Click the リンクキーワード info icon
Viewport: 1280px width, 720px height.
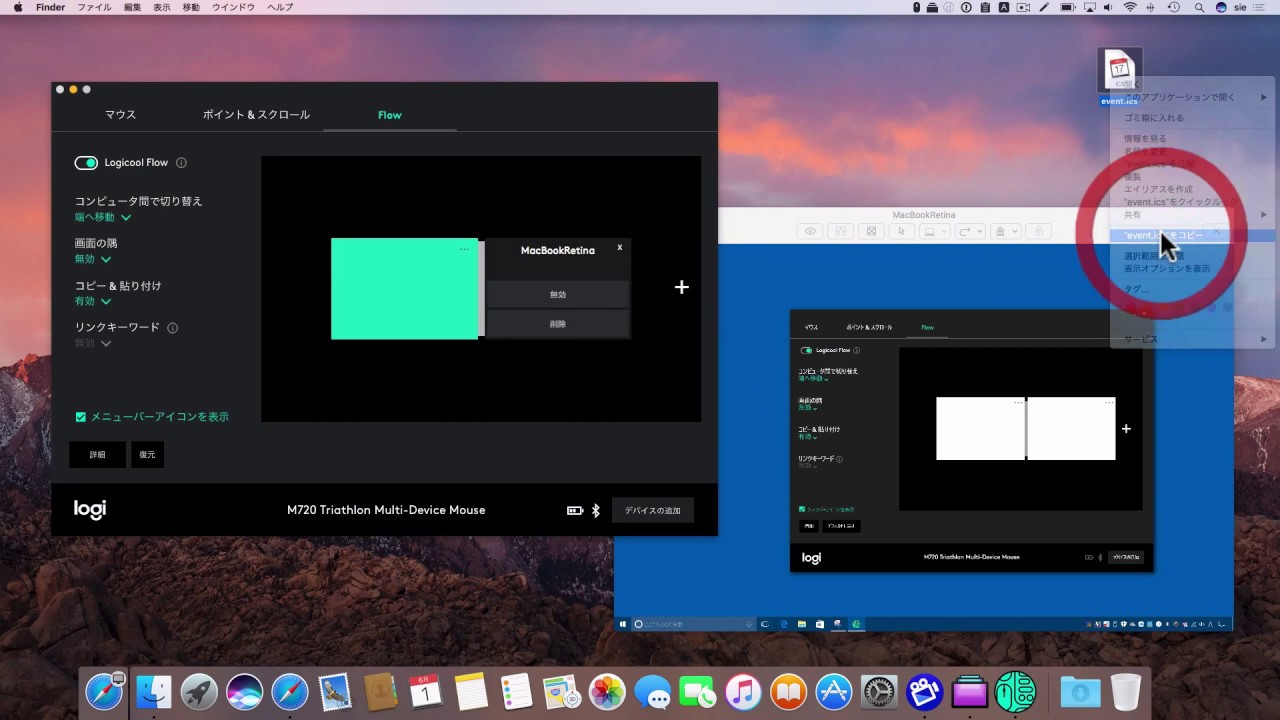(173, 328)
